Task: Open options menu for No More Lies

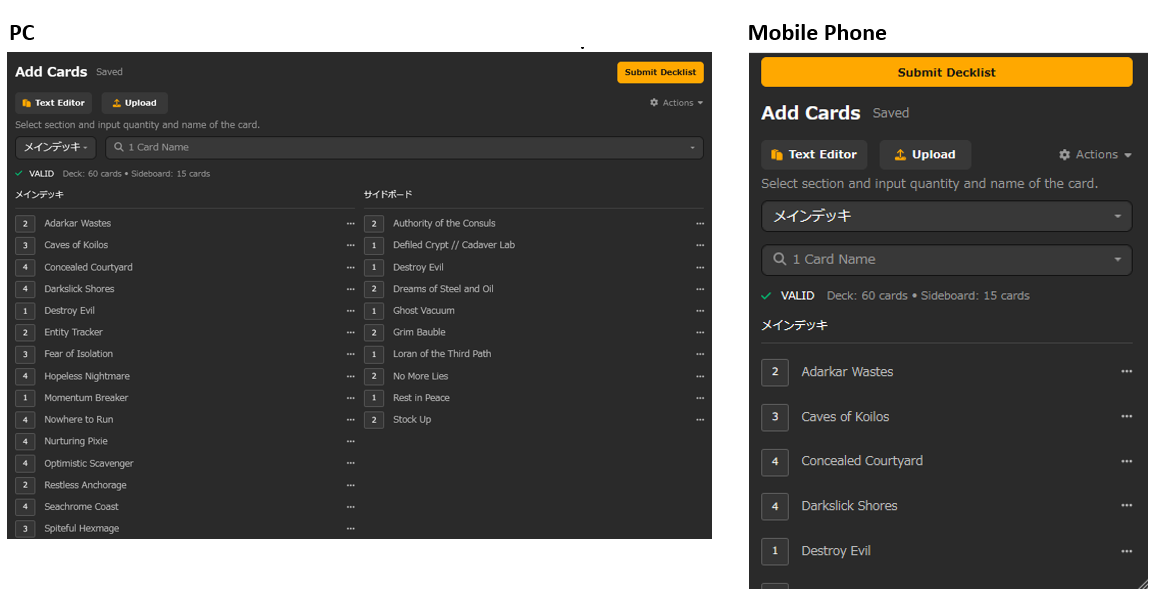Action: coord(700,376)
